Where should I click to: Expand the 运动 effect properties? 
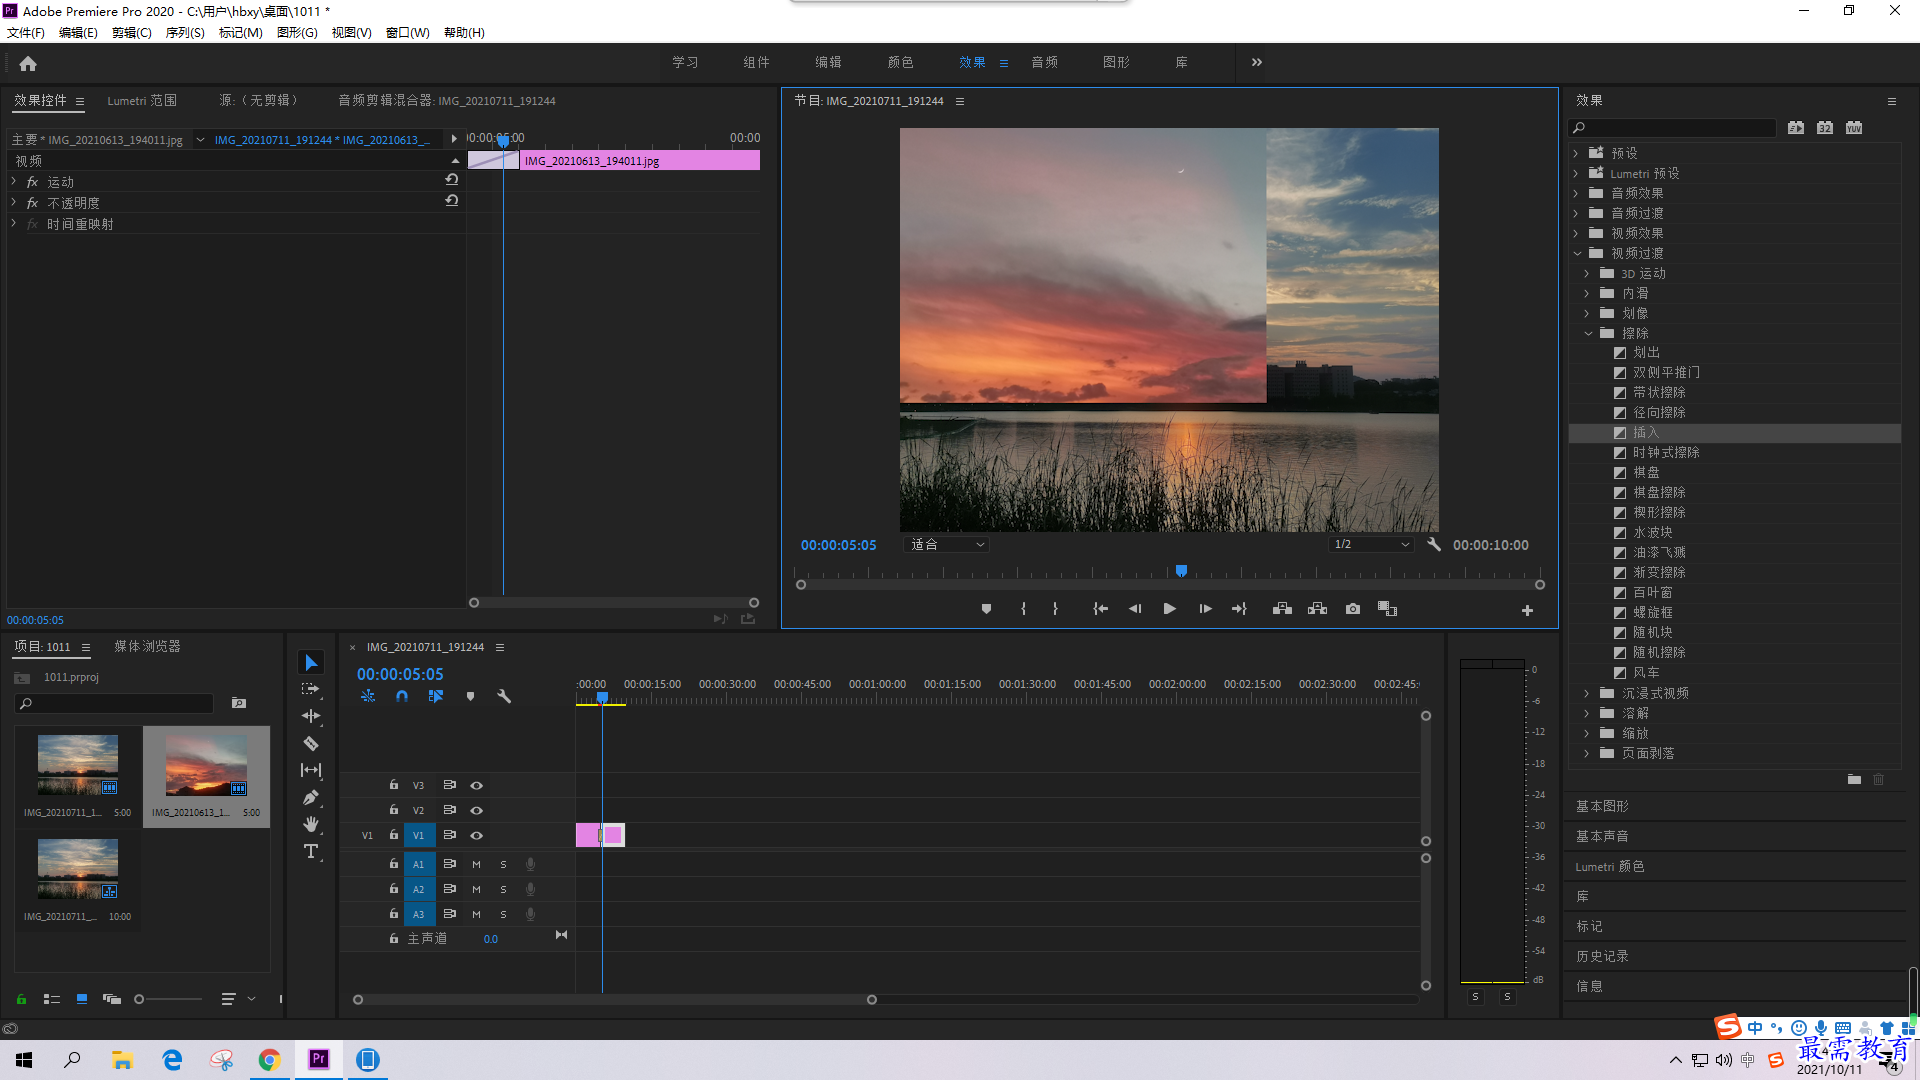pyautogui.click(x=14, y=181)
